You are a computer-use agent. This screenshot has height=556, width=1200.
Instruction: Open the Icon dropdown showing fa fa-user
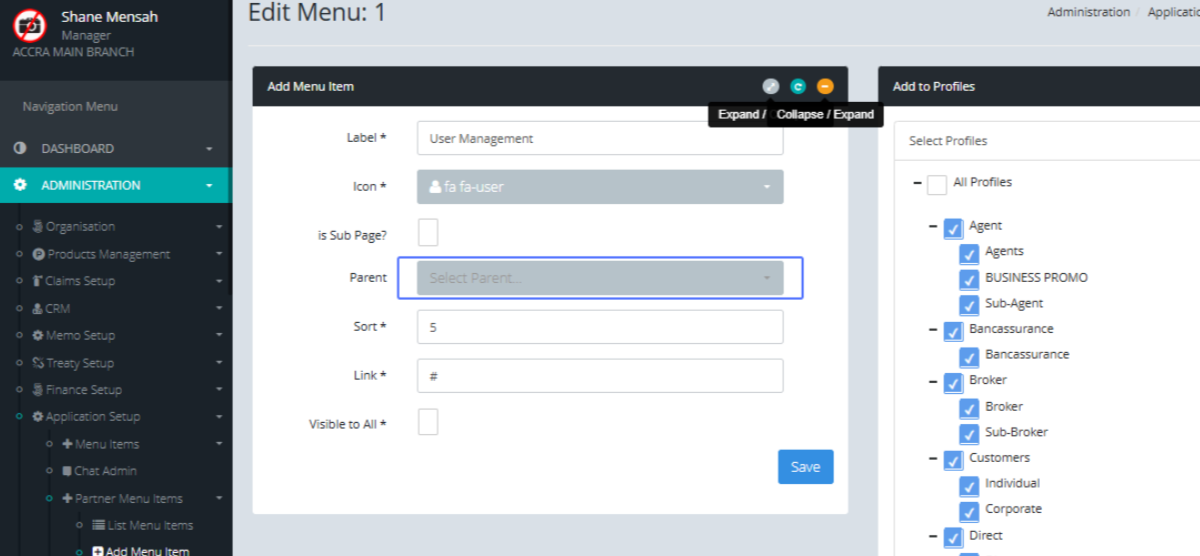(600, 187)
